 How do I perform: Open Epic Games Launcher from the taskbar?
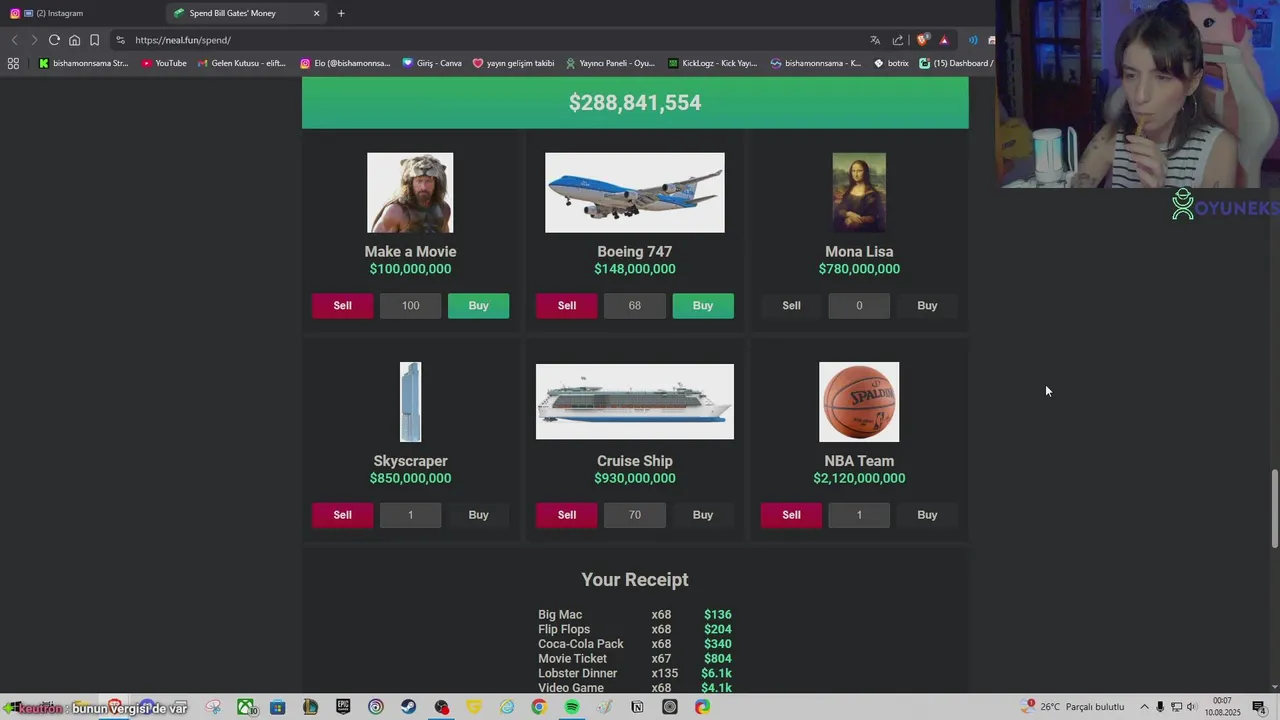tap(343, 707)
